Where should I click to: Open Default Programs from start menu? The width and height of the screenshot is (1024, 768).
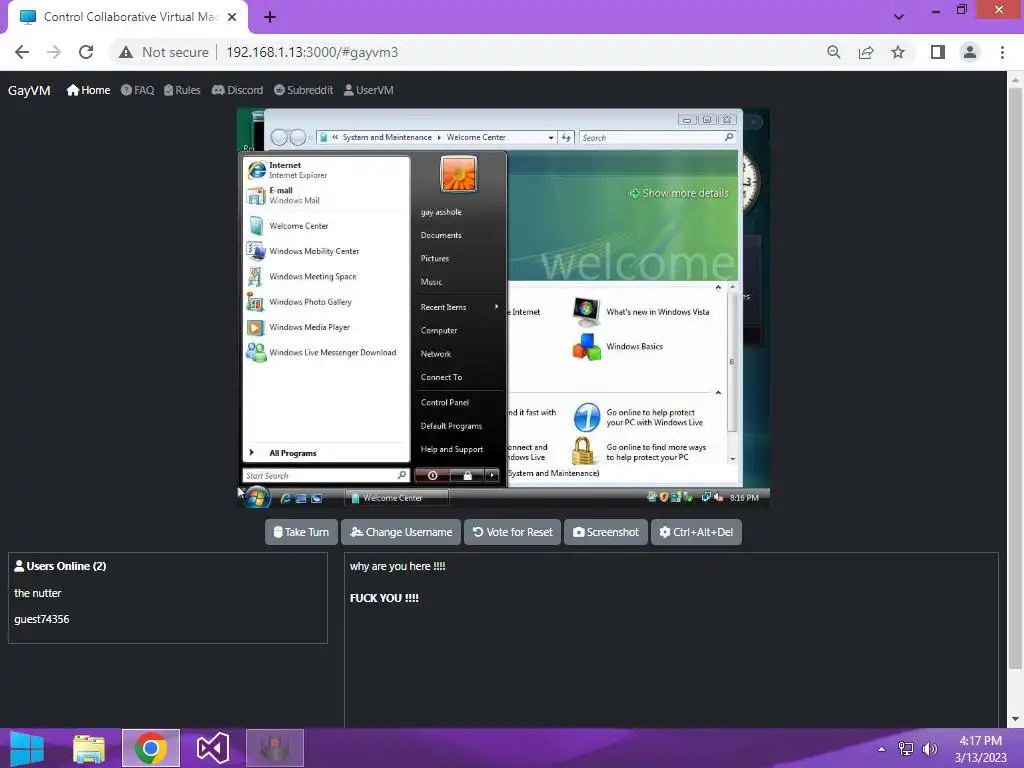click(x=451, y=426)
